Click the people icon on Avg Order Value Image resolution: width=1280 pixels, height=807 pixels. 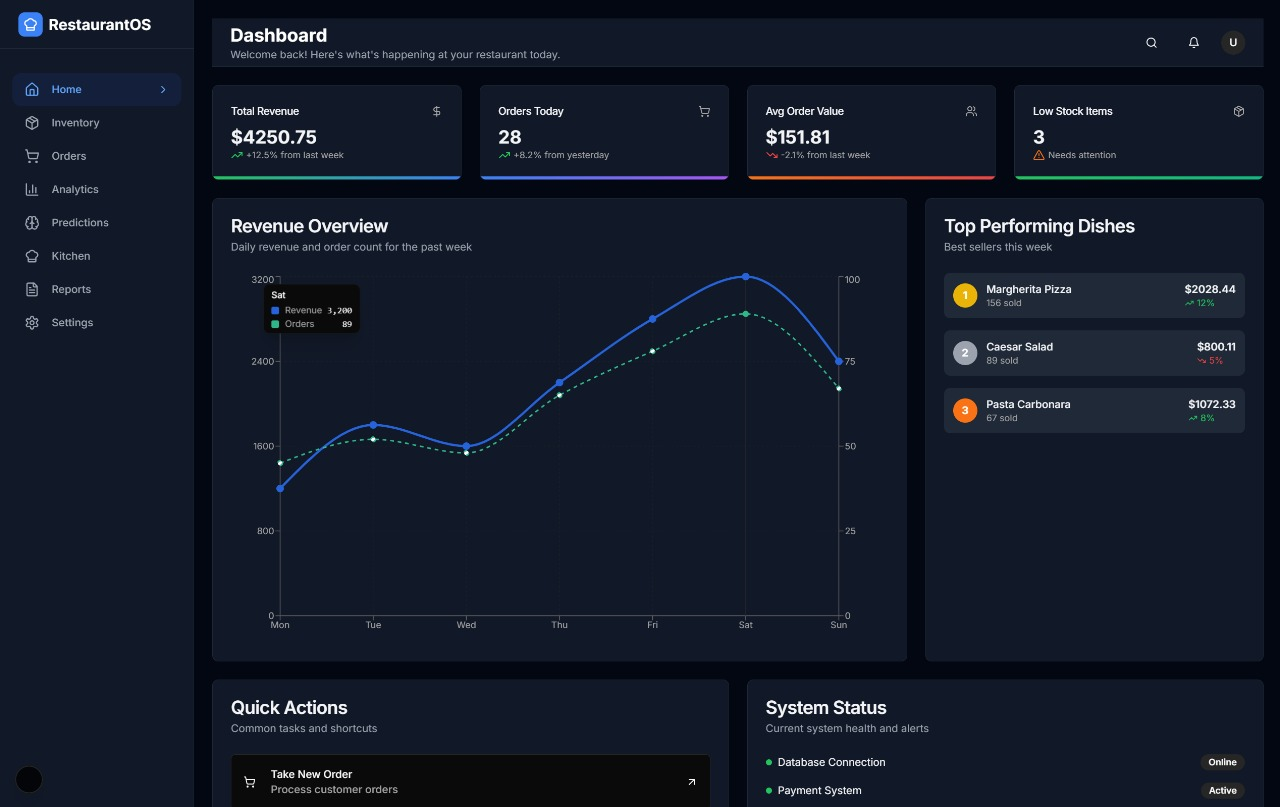(x=971, y=111)
